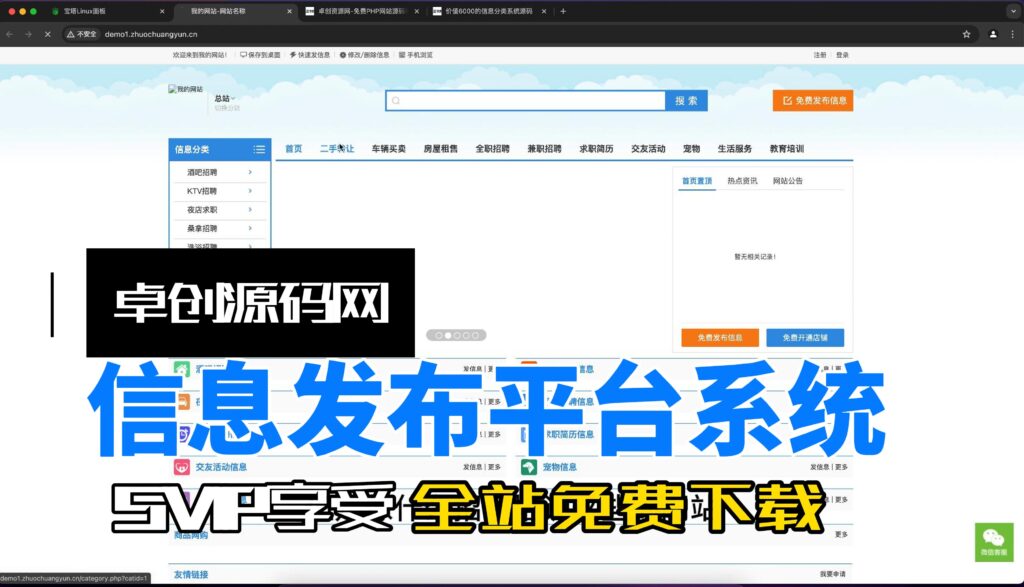Switch to the 卓创资源网 tab
The image size is (1024, 587).
[362, 11]
